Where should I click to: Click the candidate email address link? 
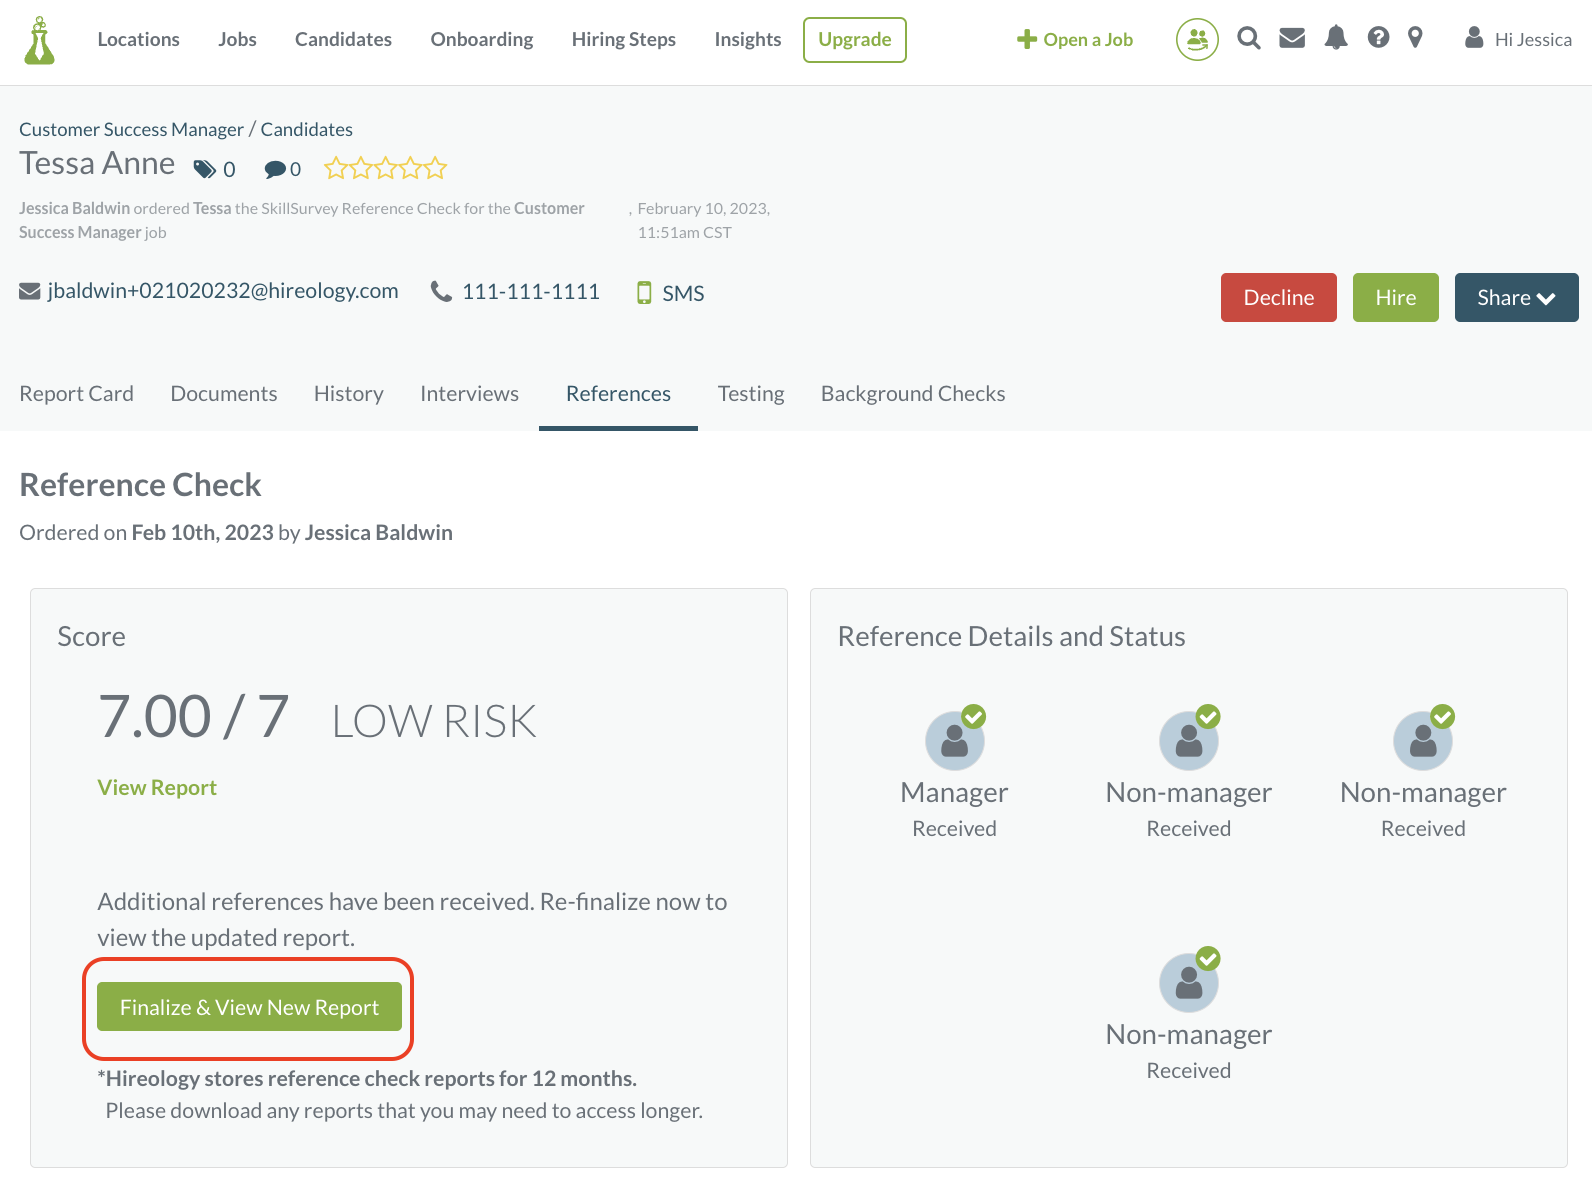point(222,291)
